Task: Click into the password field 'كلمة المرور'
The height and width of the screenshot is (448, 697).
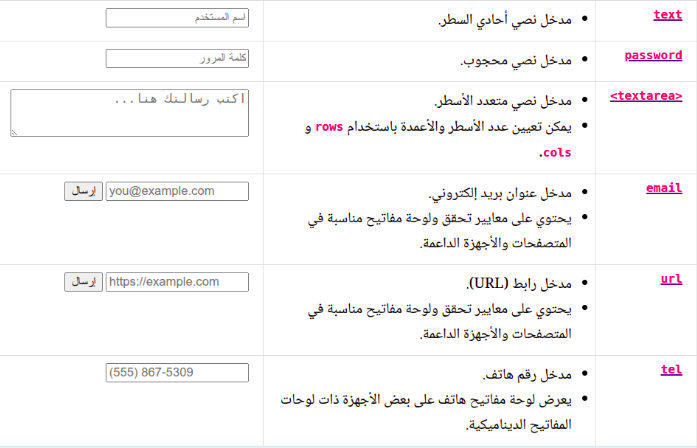Action: (x=177, y=59)
